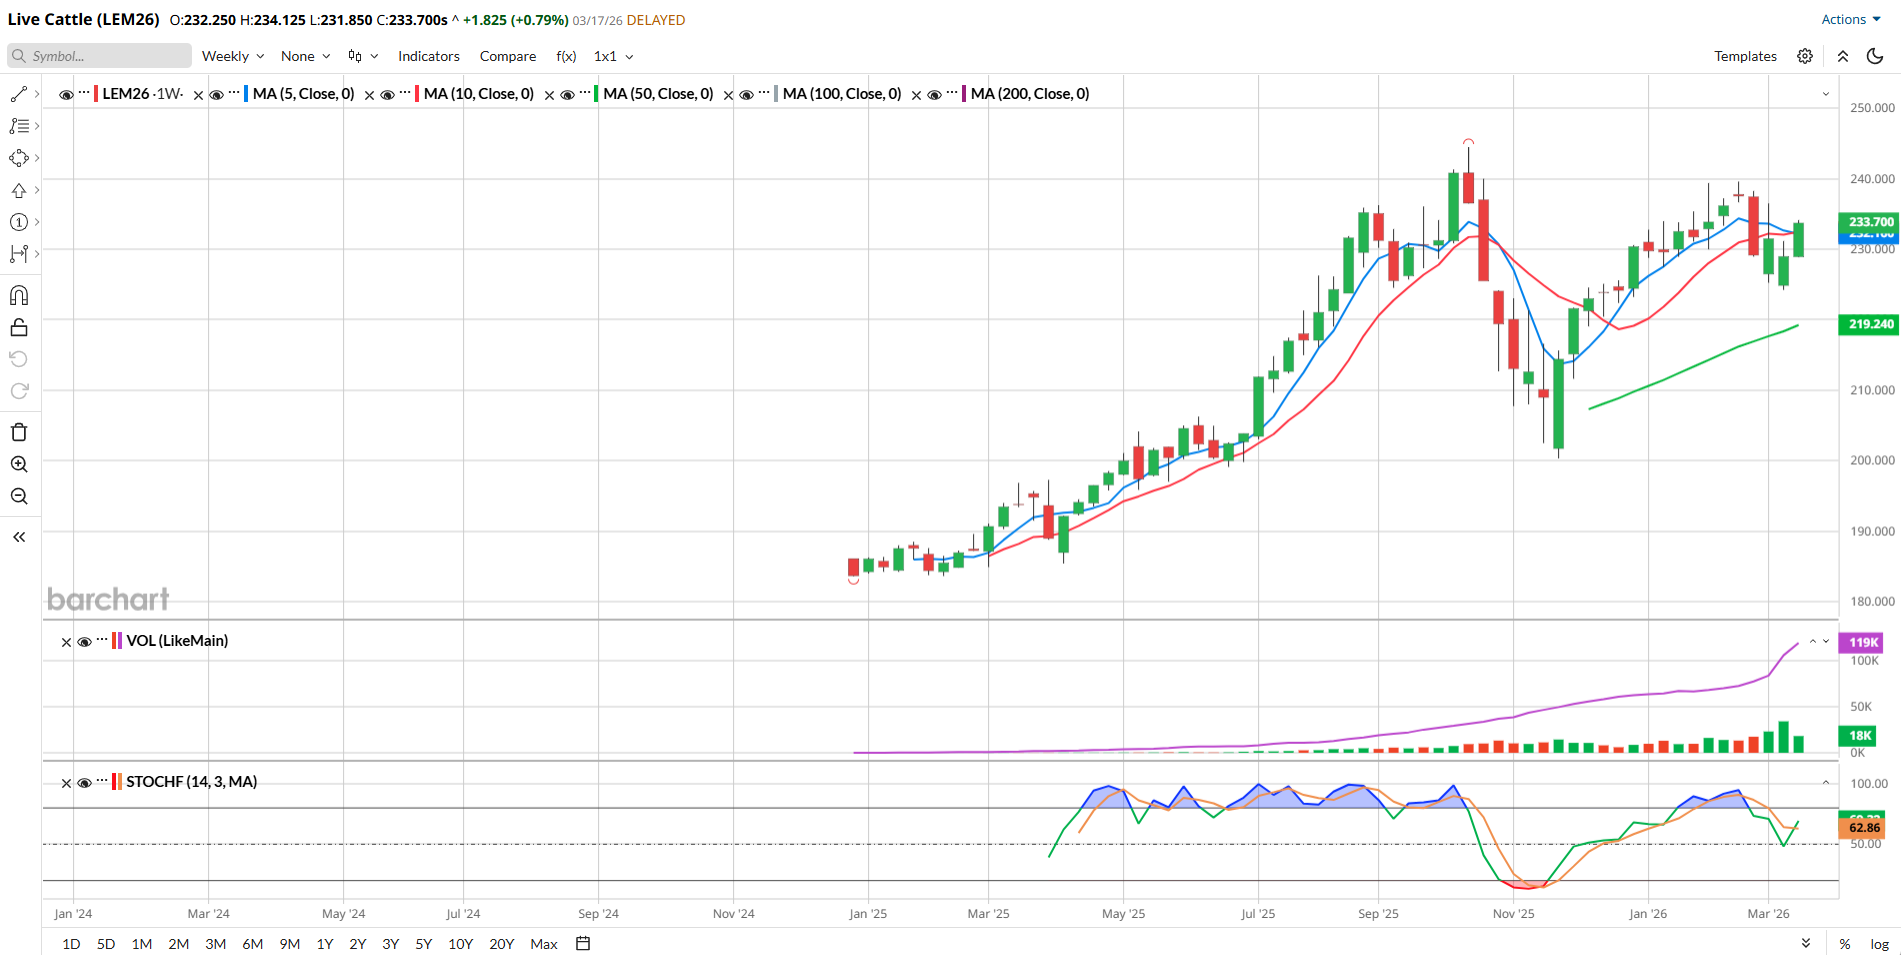Click the lock drawings icon

(x=19, y=328)
